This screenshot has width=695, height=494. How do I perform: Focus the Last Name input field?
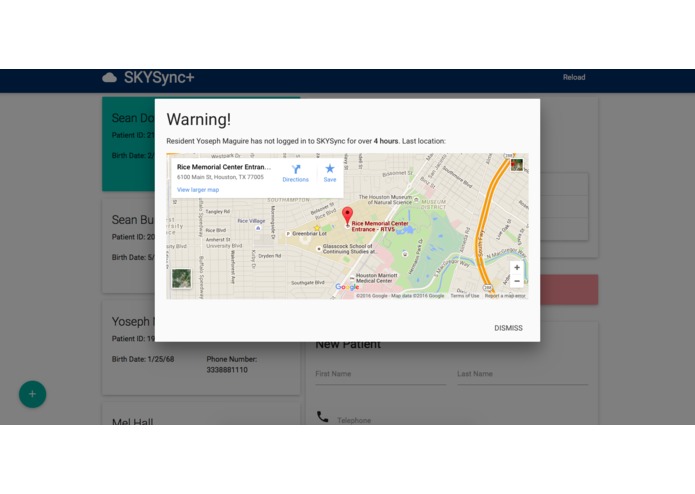(x=523, y=374)
